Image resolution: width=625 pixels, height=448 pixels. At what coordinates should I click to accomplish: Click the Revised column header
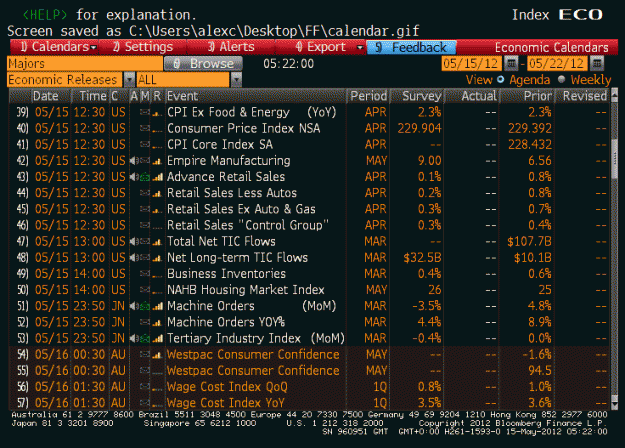(582, 96)
